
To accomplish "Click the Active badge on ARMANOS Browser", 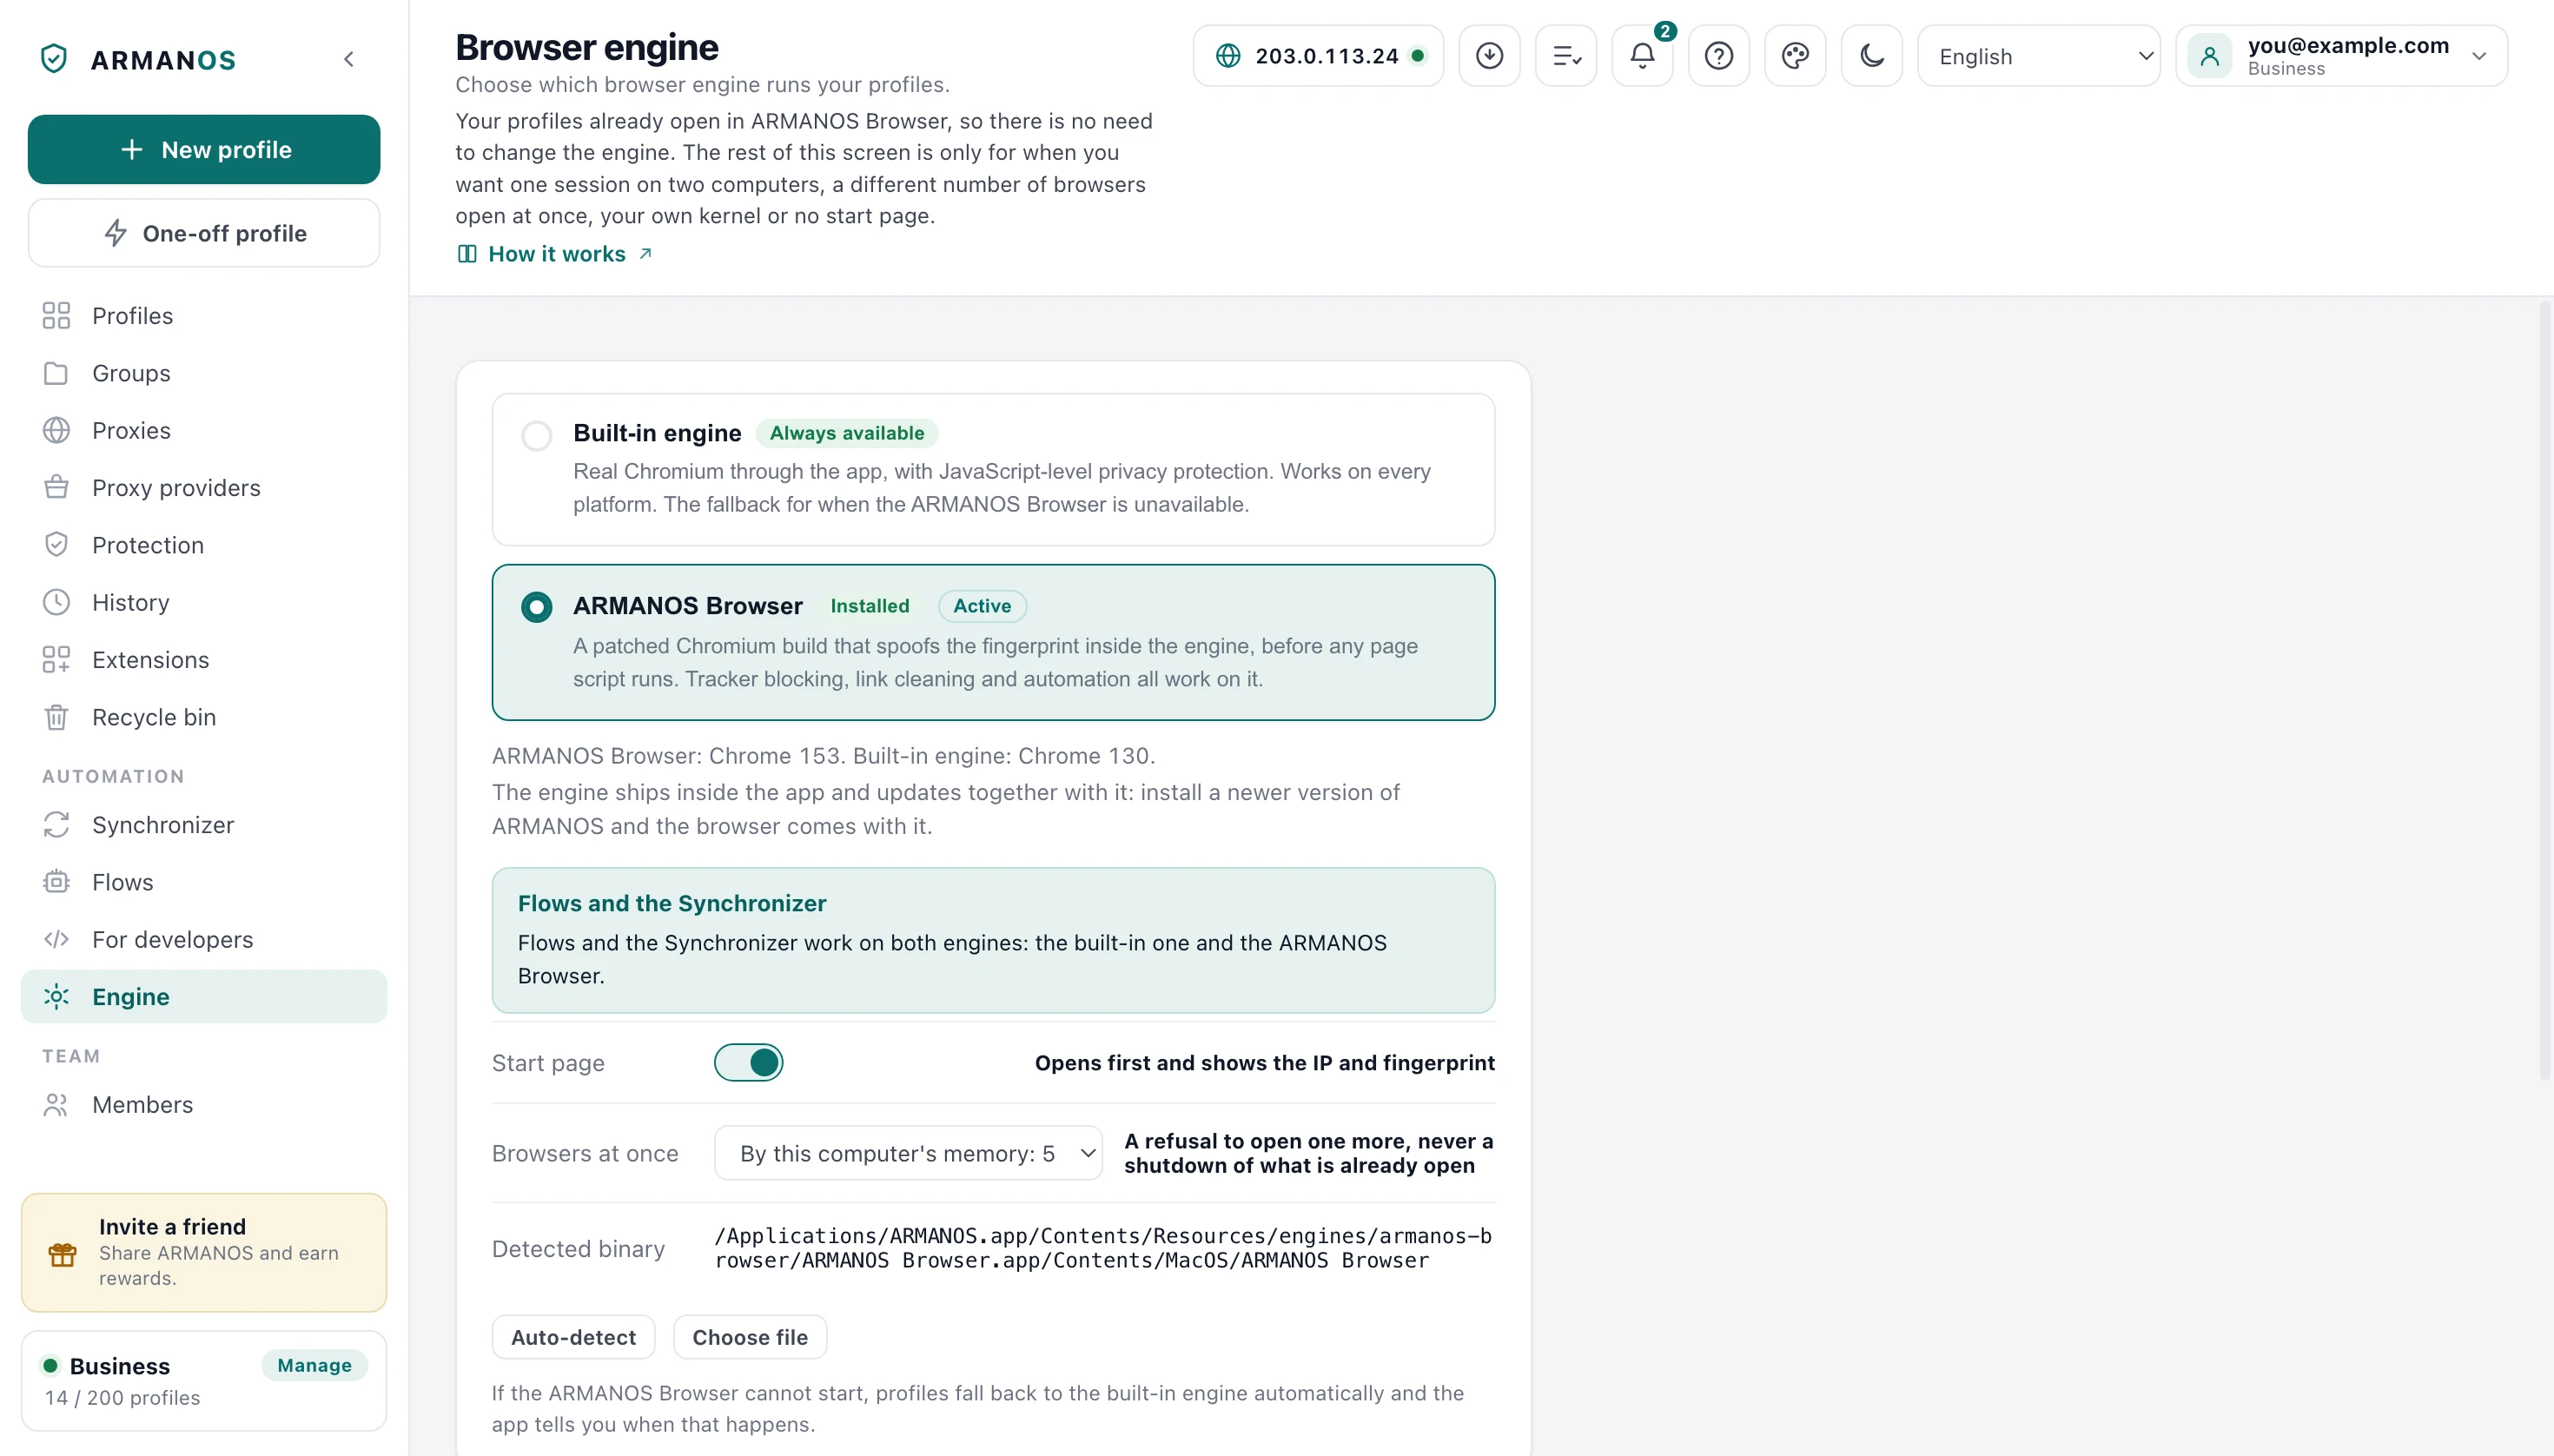I will (x=982, y=606).
